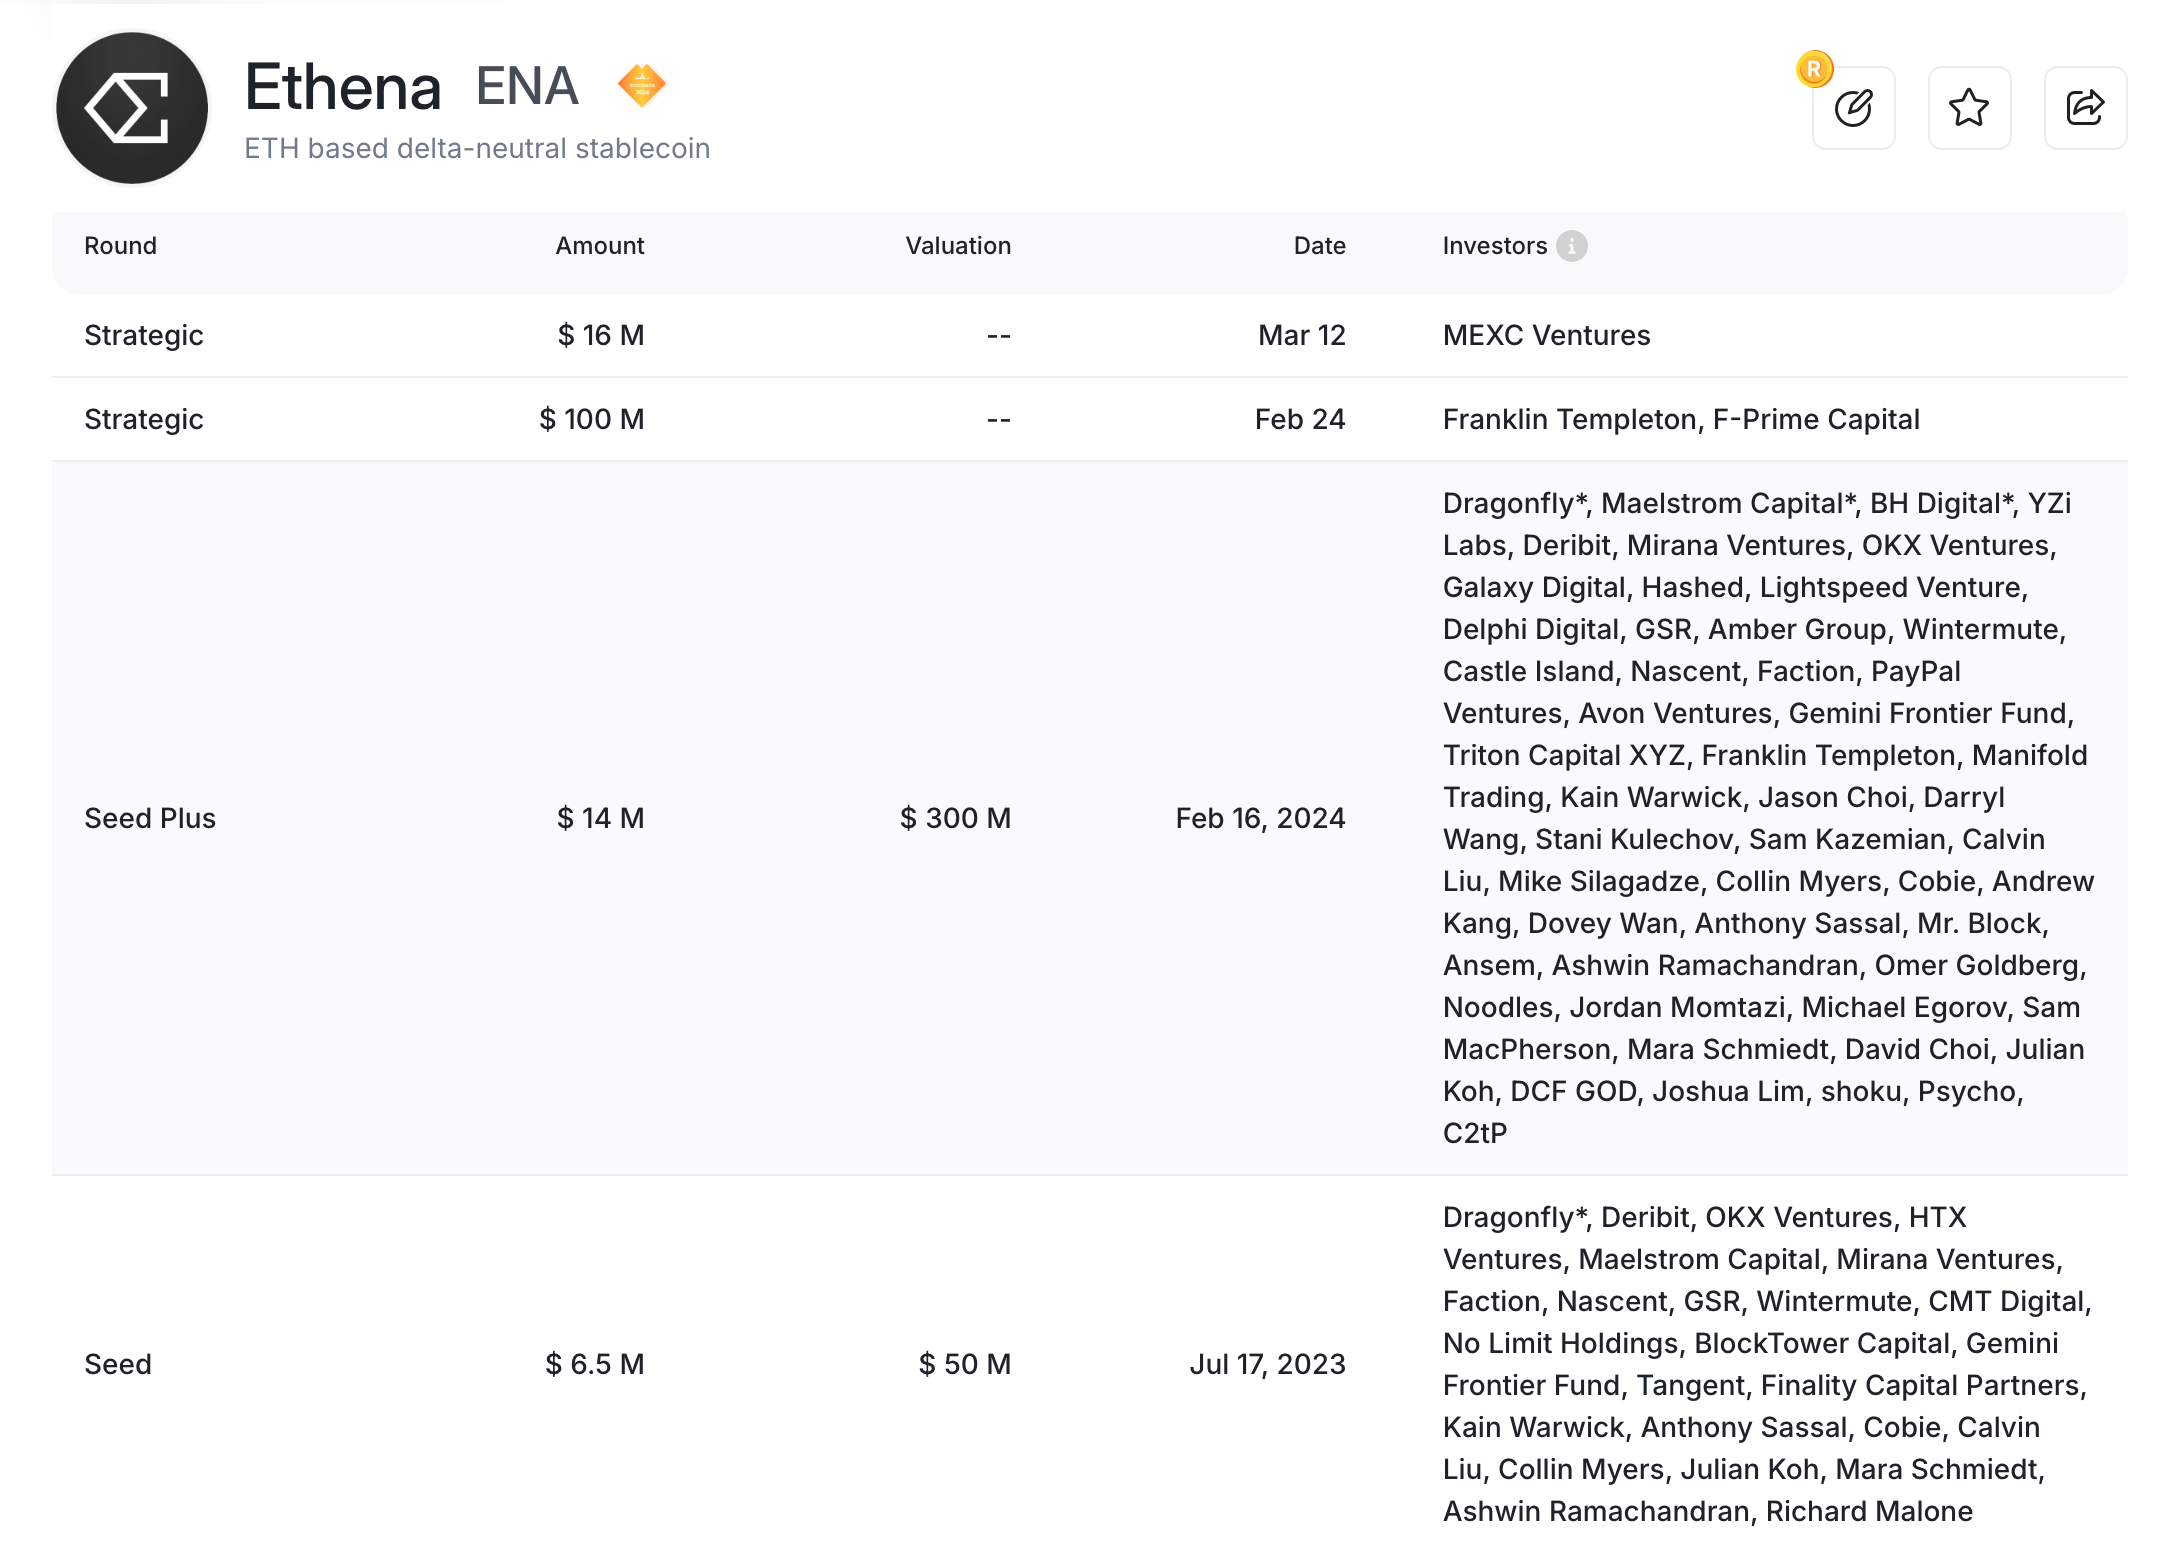
Task: Click the Round column header
Action: click(x=120, y=246)
